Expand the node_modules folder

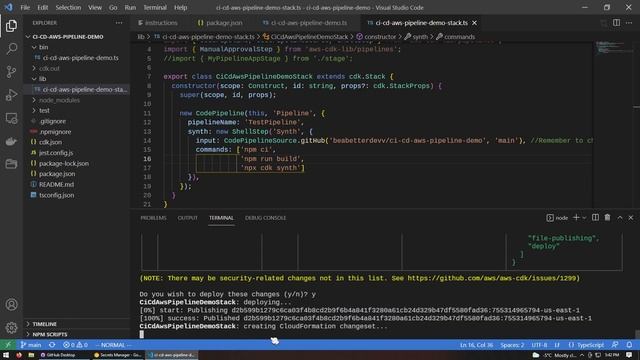pyautogui.click(x=76, y=100)
